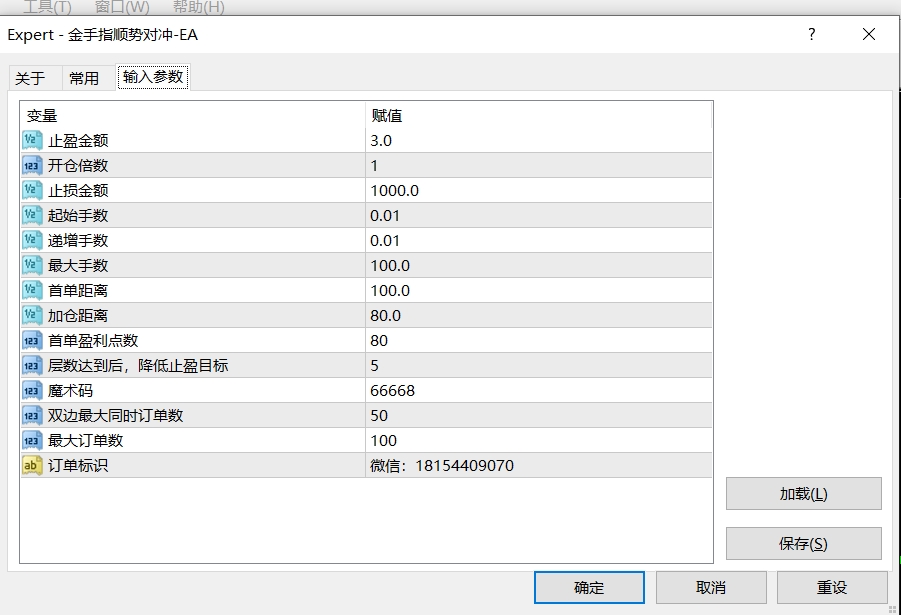Cancel the dialog with 取消
This screenshot has height=615, width=901.
710,588
